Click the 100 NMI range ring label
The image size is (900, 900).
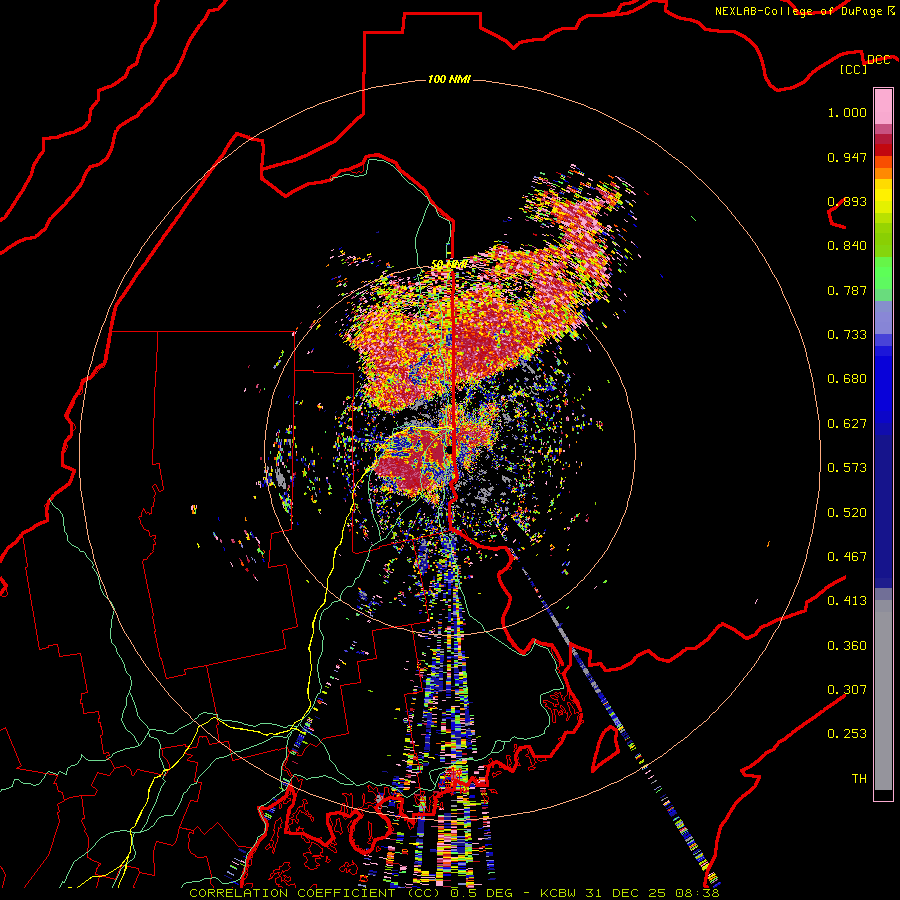[x=449, y=79]
